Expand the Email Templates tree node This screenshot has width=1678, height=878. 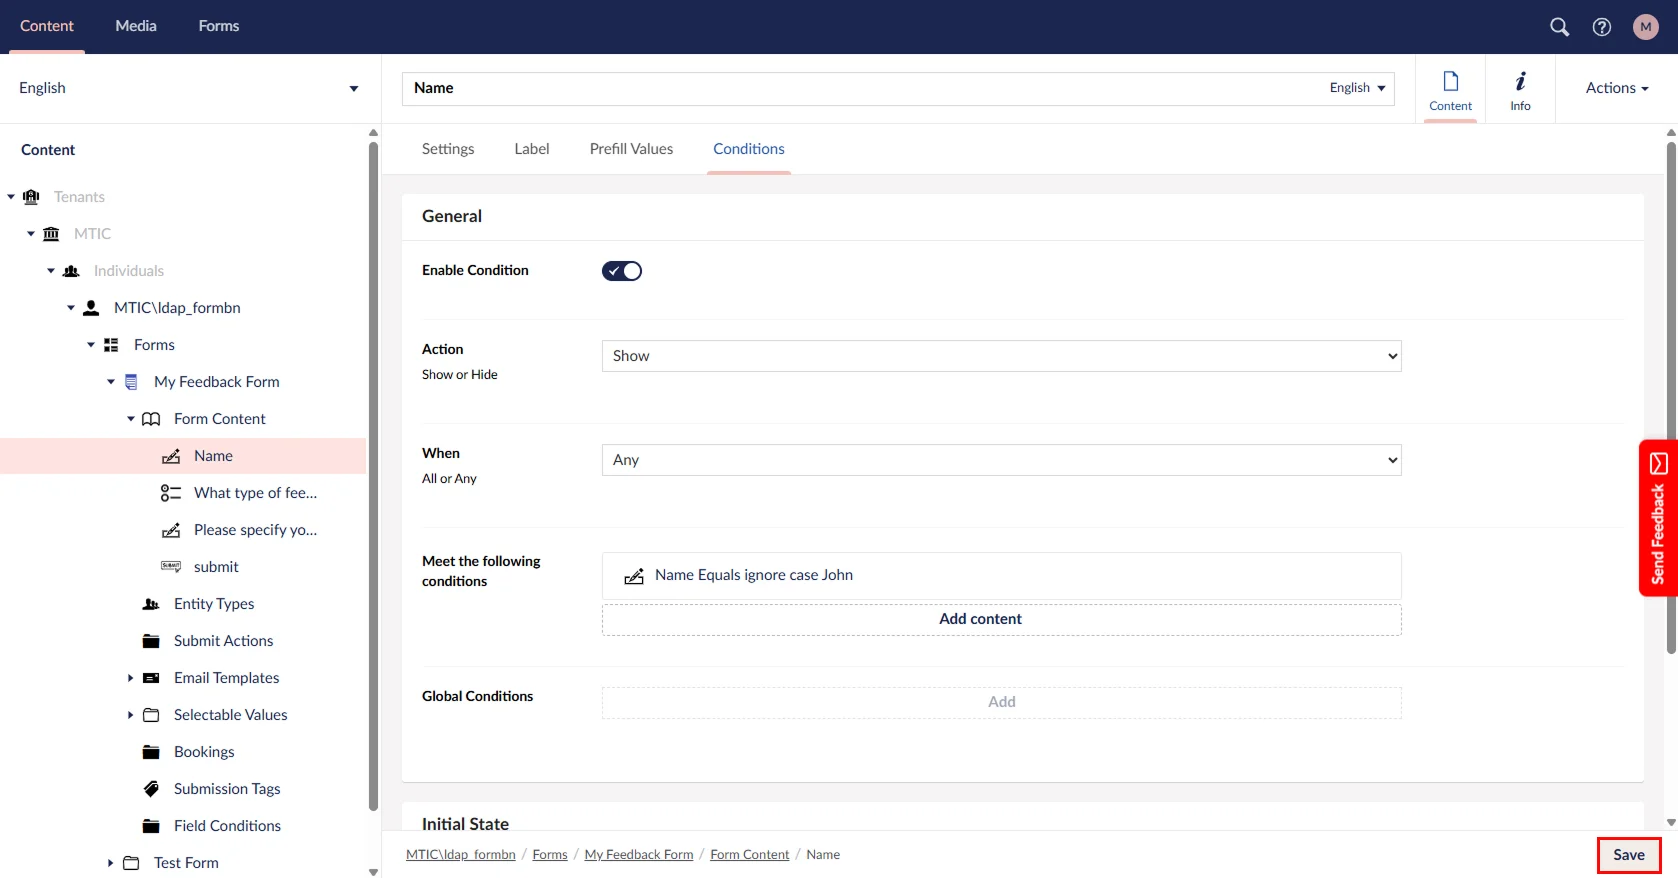[x=130, y=678]
